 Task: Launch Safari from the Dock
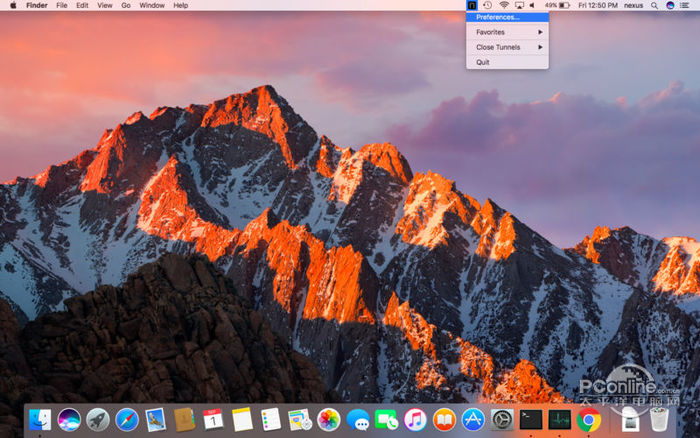click(127, 420)
